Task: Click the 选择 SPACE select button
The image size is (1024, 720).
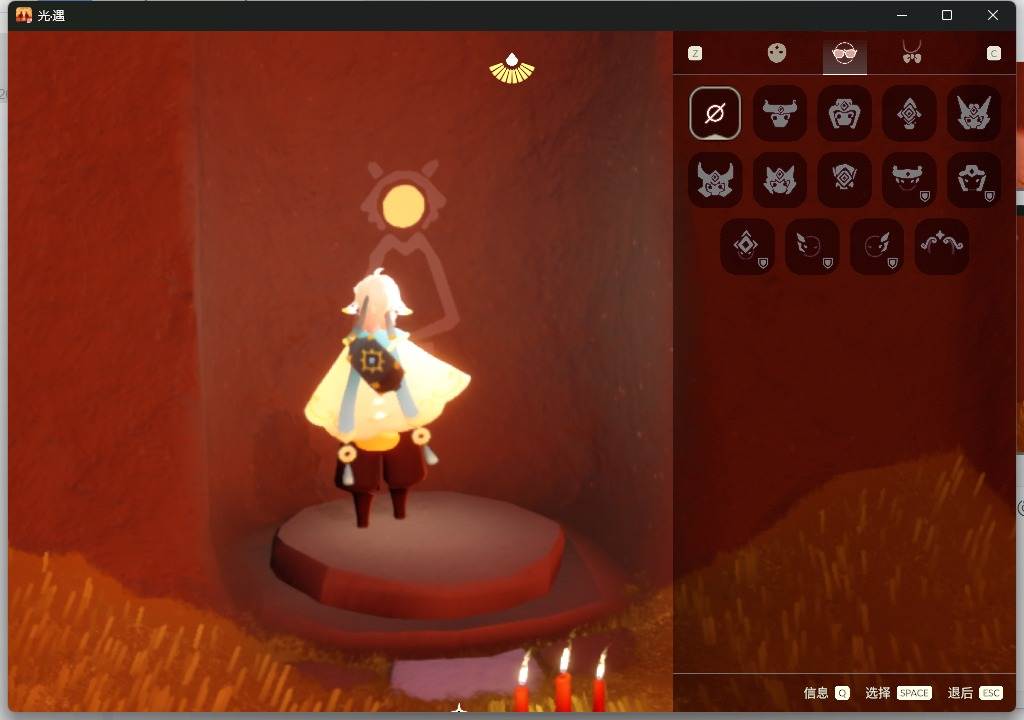Action: (898, 693)
